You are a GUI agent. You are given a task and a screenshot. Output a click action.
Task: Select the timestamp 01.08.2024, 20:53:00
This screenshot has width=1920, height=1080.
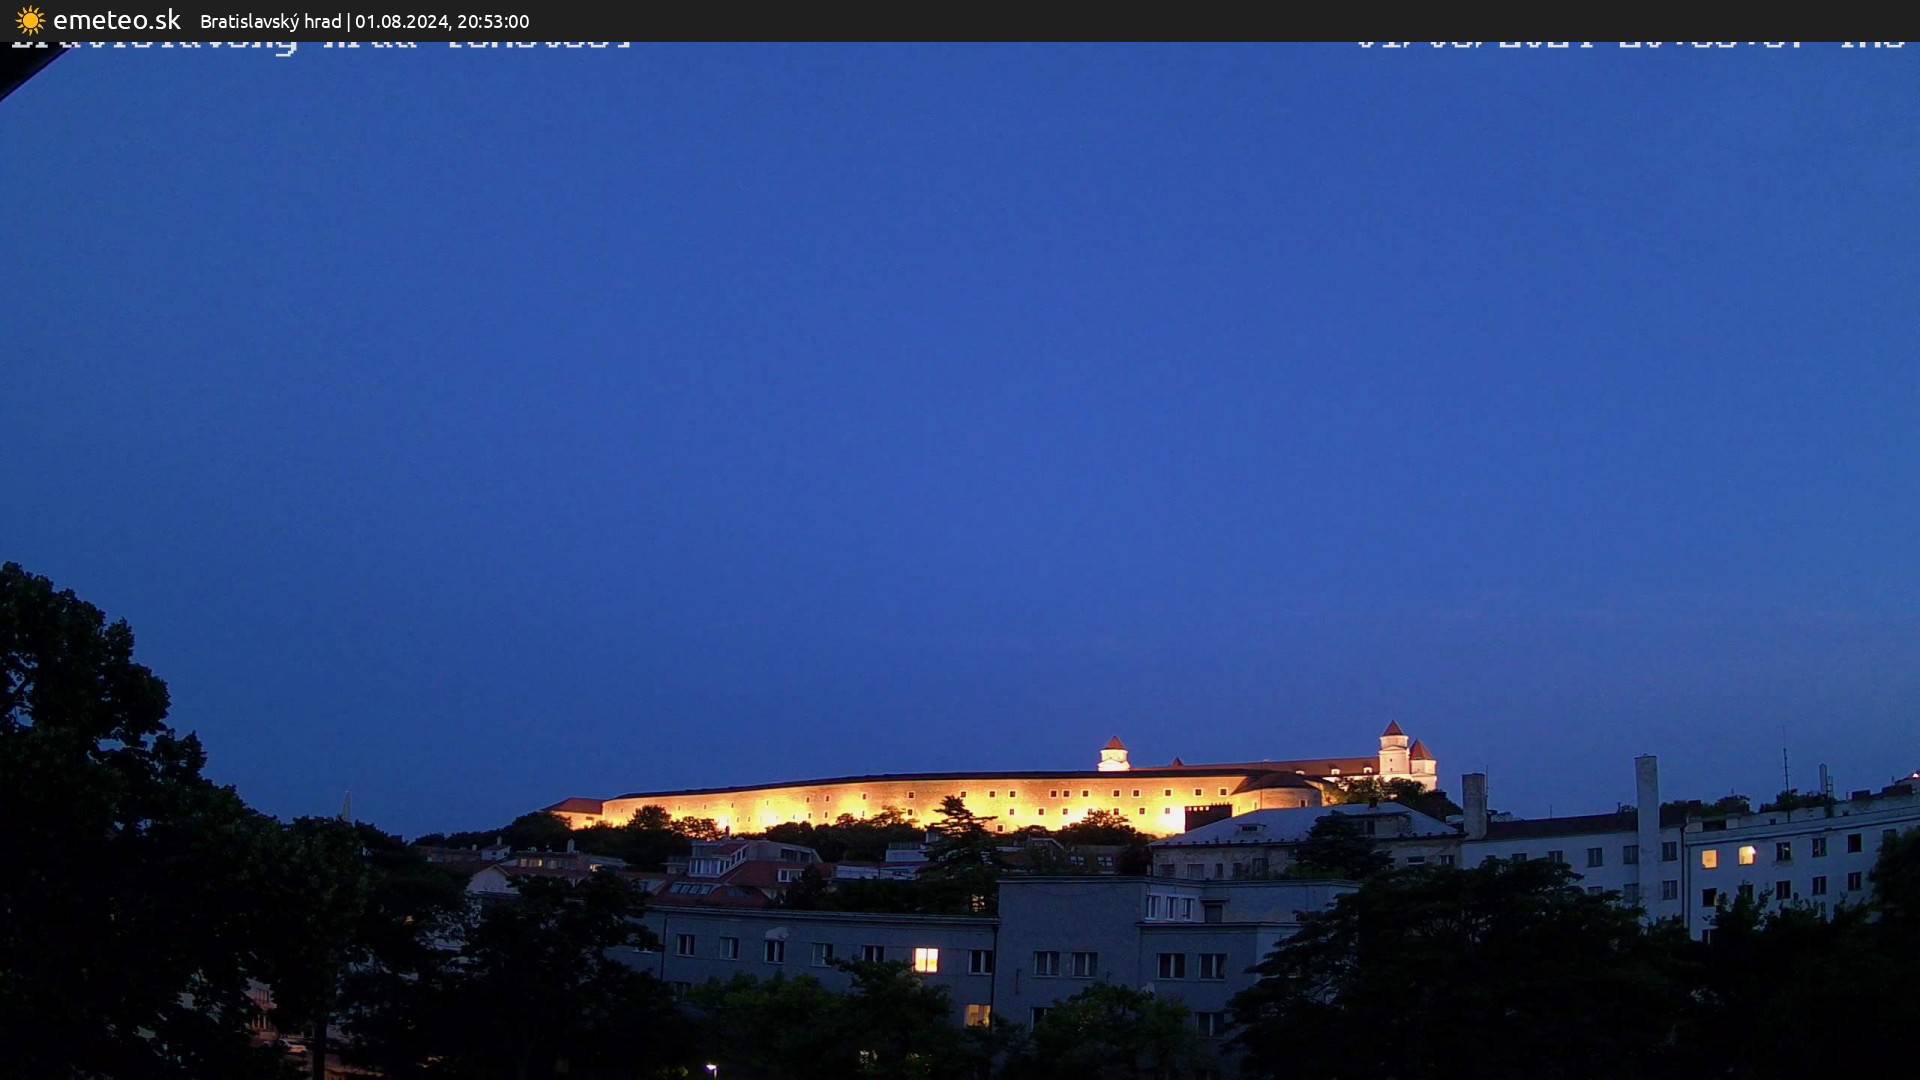pyautogui.click(x=444, y=21)
